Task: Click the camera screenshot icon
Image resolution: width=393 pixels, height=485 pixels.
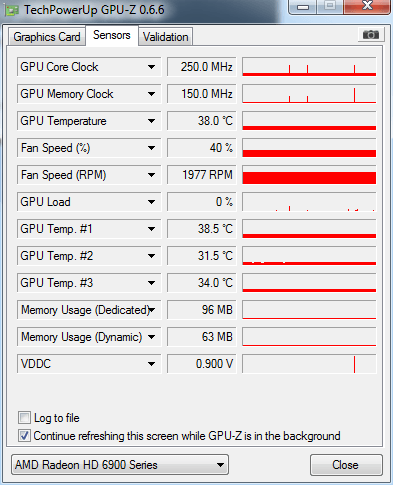Action: 371,35
